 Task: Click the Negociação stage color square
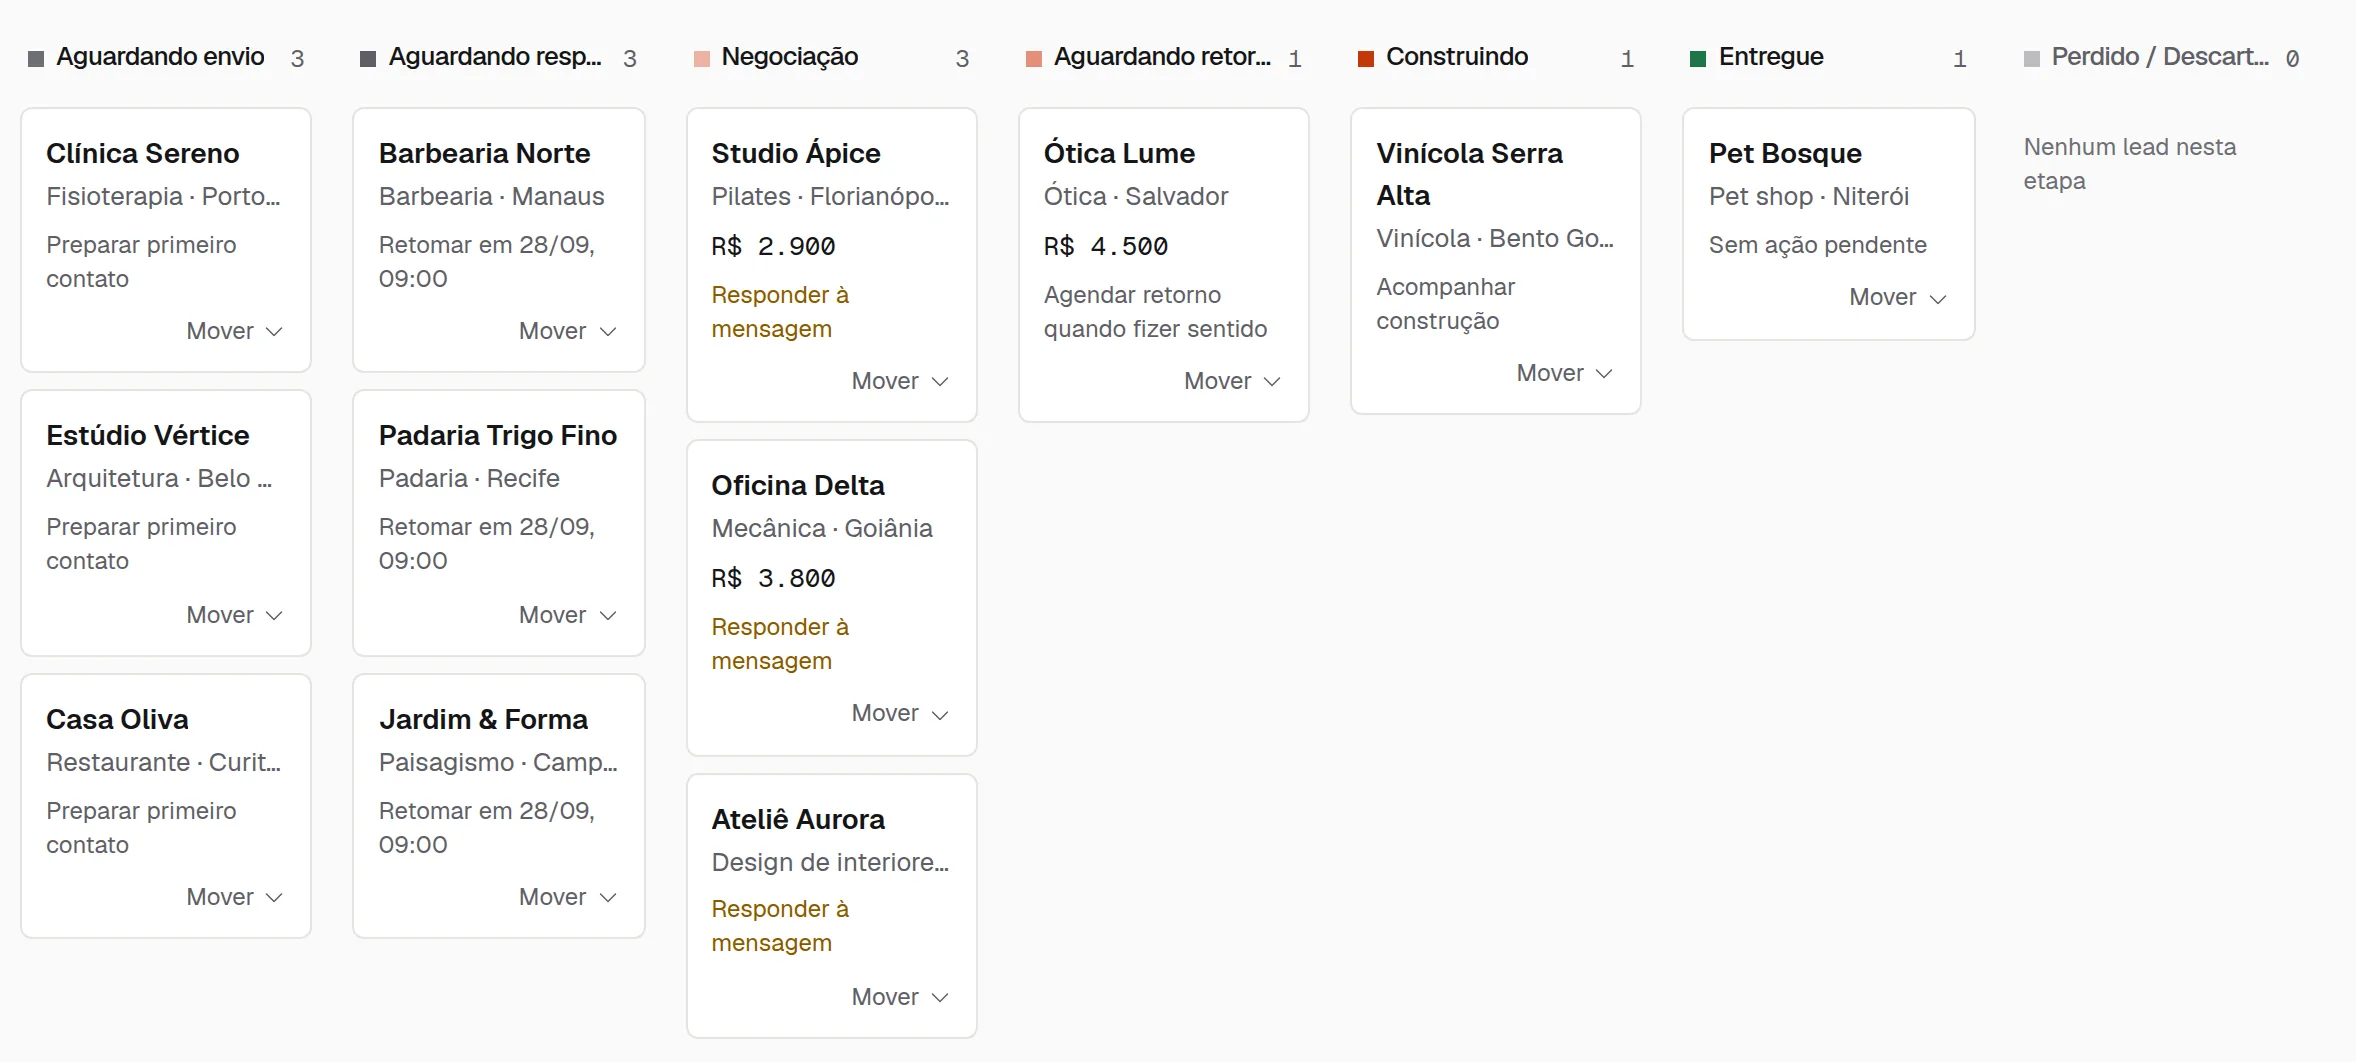[702, 58]
